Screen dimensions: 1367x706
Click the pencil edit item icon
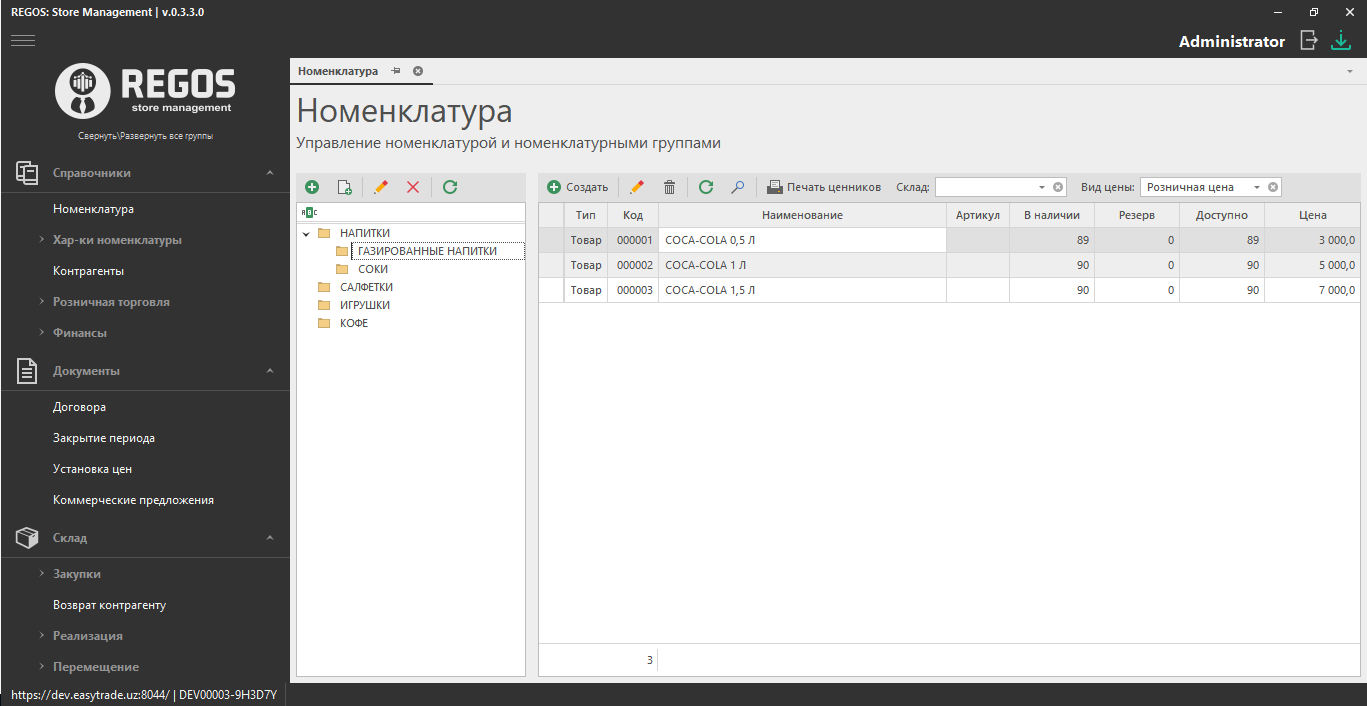click(x=637, y=187)
